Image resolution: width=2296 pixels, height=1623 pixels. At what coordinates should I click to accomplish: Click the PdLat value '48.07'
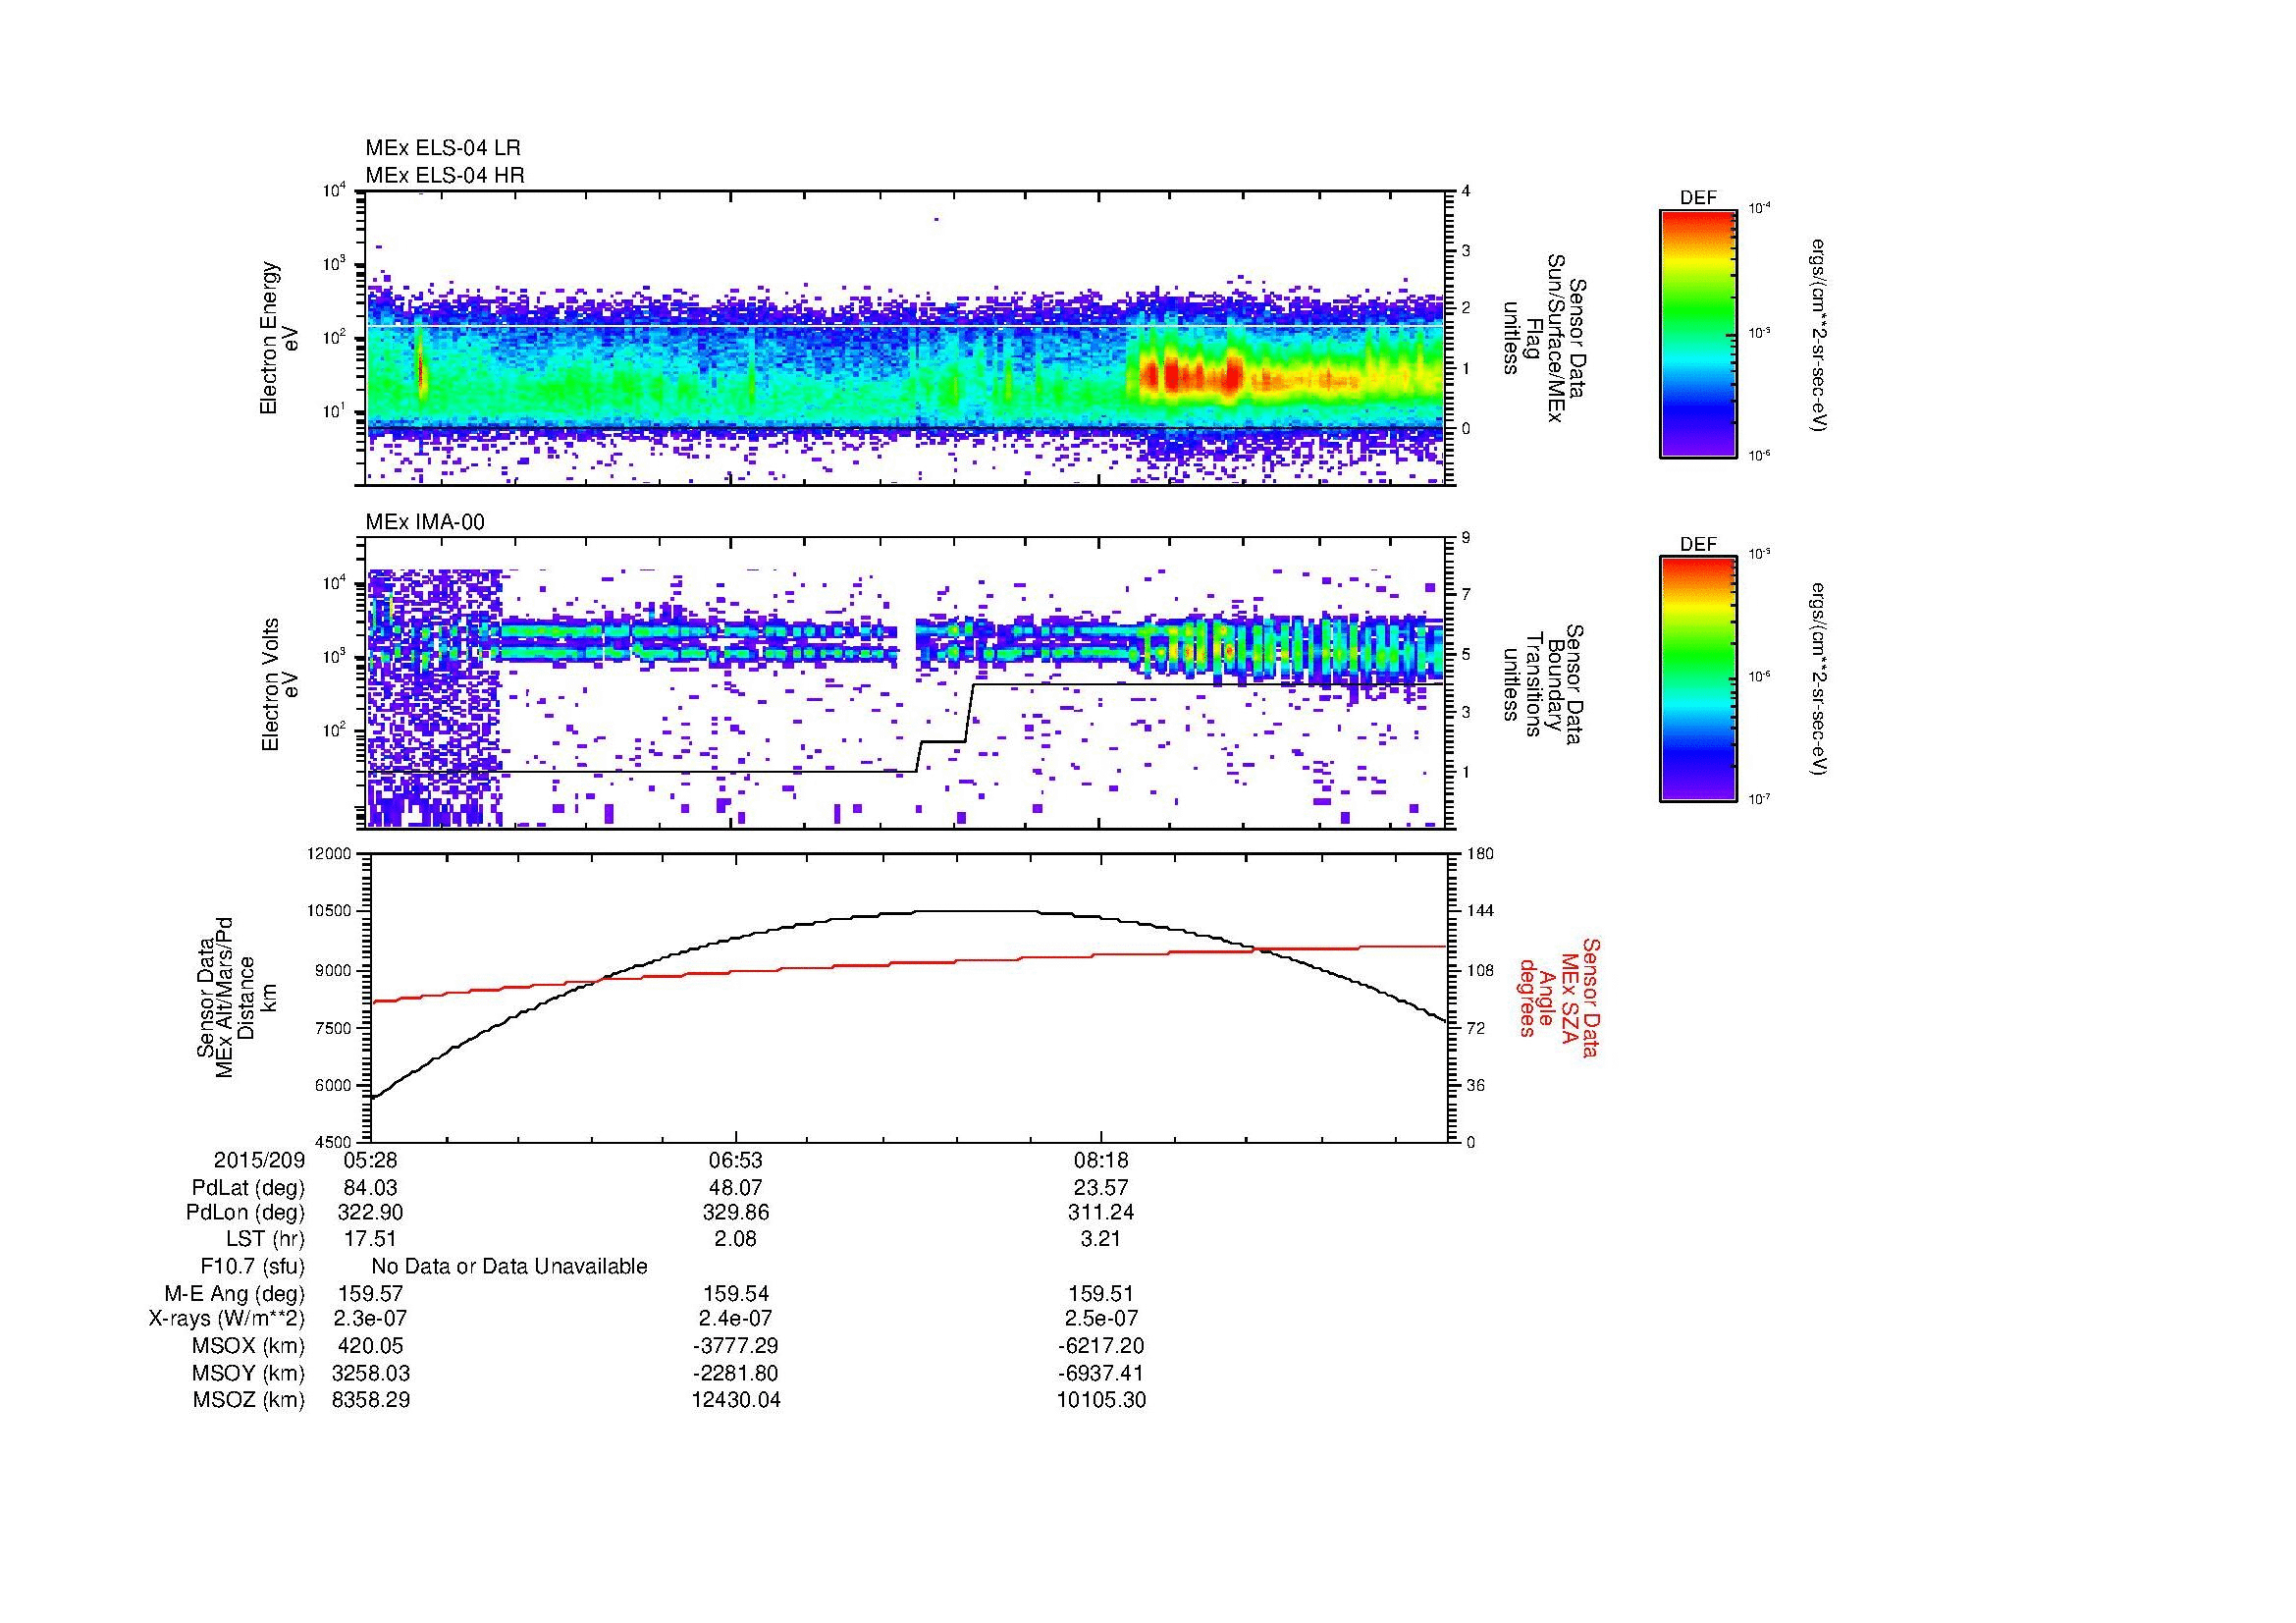[x=735, y=1188]
